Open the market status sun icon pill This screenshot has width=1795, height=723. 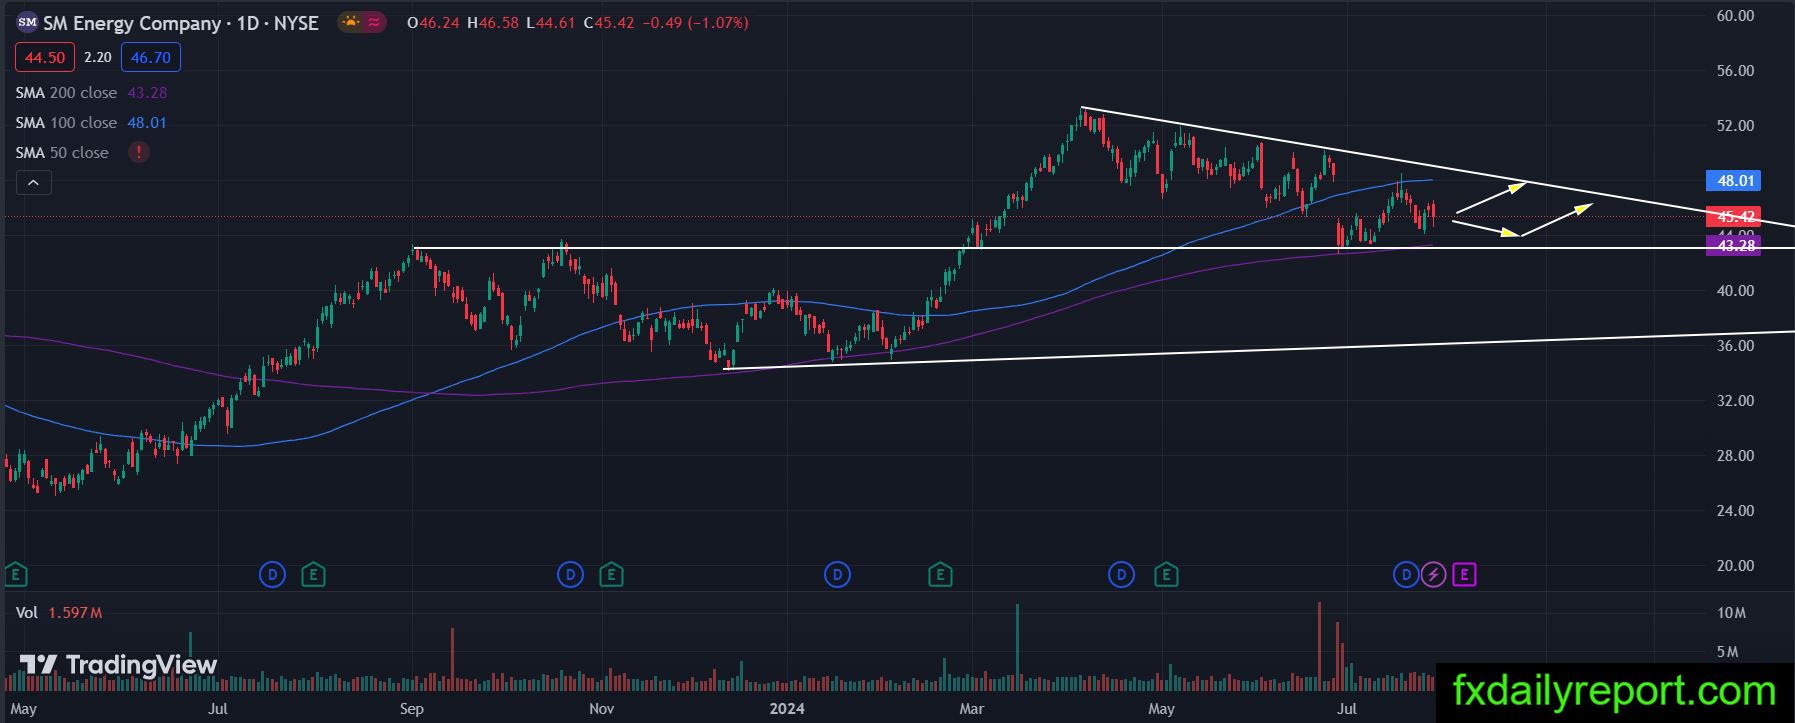pyautogui.click(x=361, y=22)
